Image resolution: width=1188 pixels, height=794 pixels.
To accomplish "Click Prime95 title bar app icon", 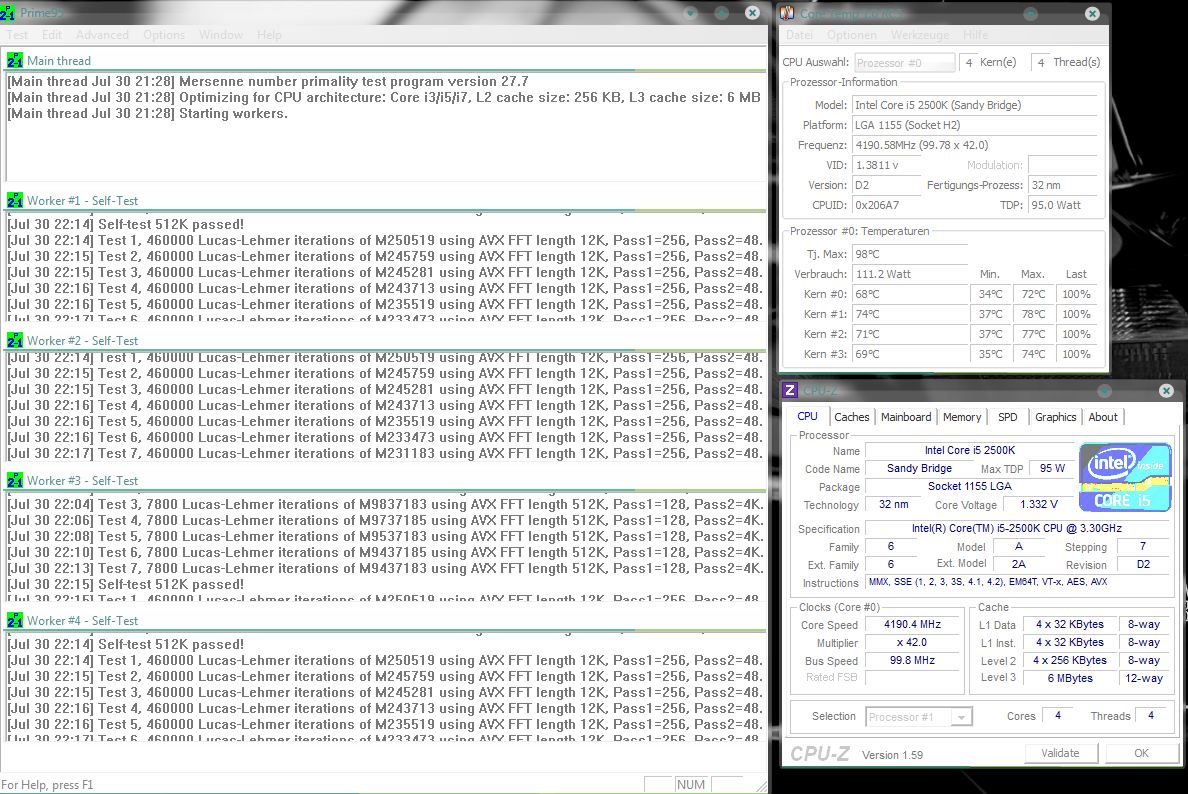I will pyautogui.click(x=8, y=13).
